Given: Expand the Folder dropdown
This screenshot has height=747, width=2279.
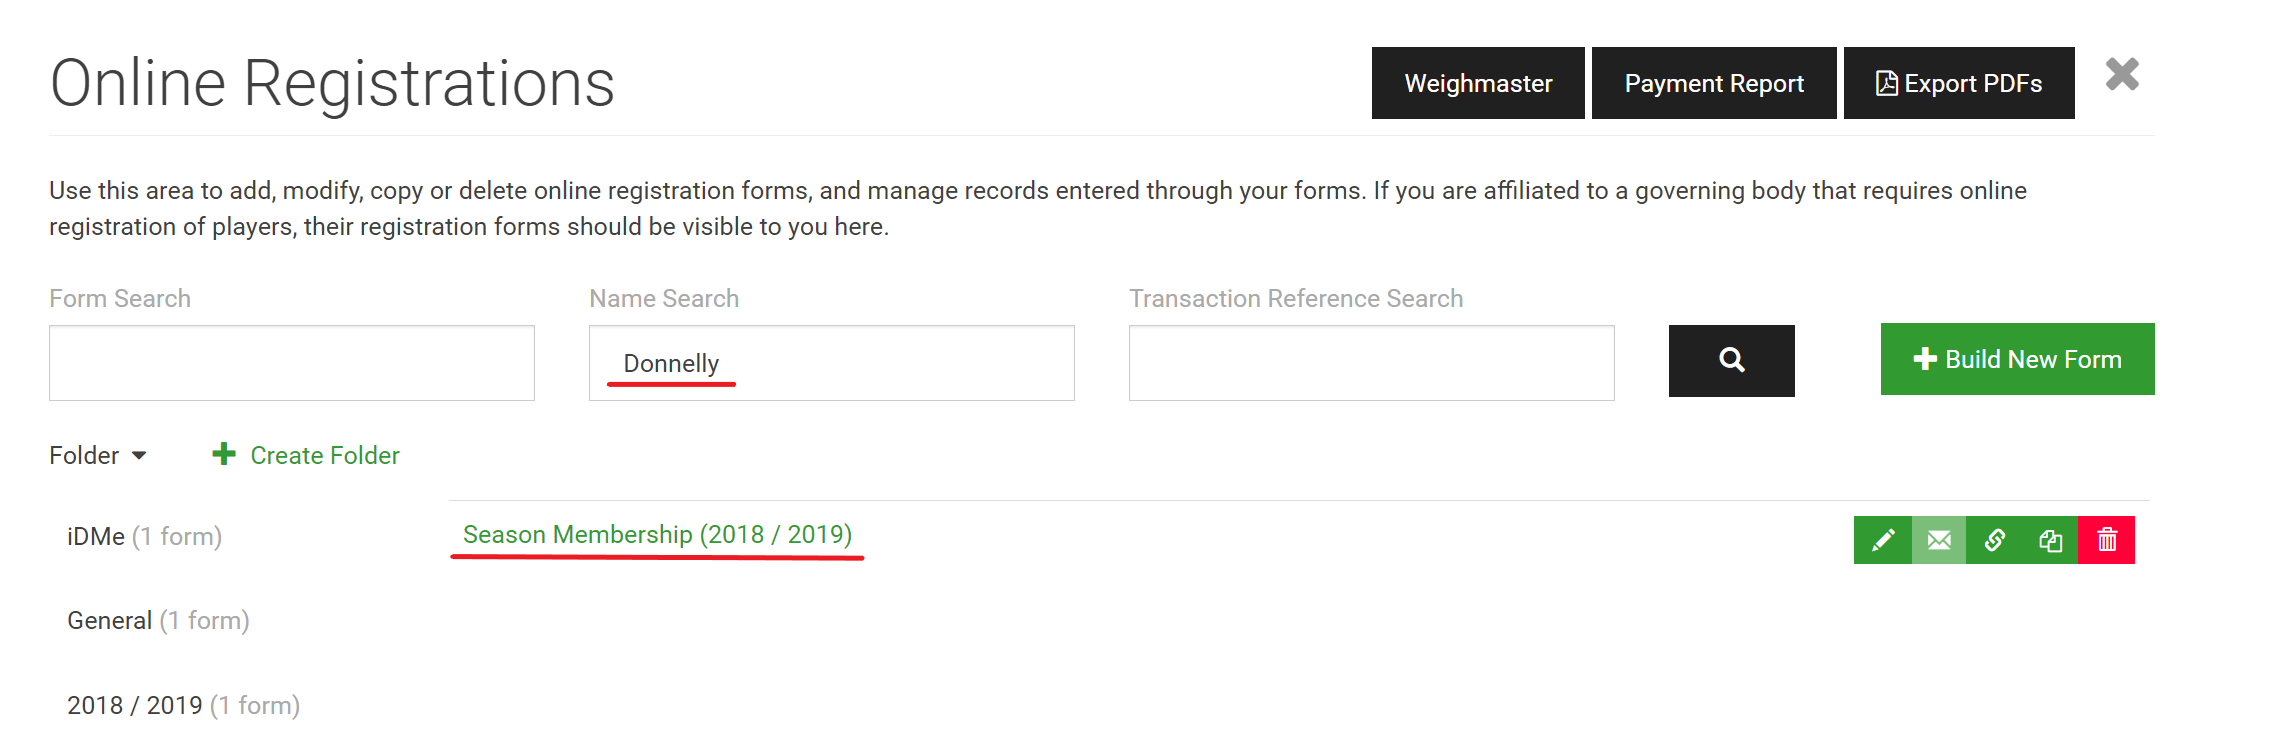Looking at the screenshot, I should pos(98,456).
